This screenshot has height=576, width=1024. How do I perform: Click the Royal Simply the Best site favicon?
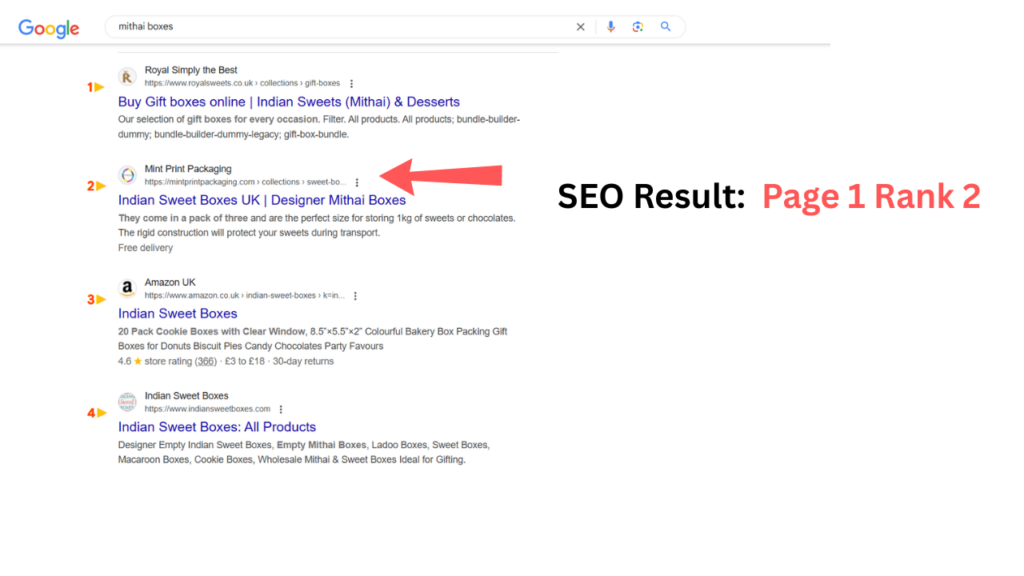tap(127, 76)
